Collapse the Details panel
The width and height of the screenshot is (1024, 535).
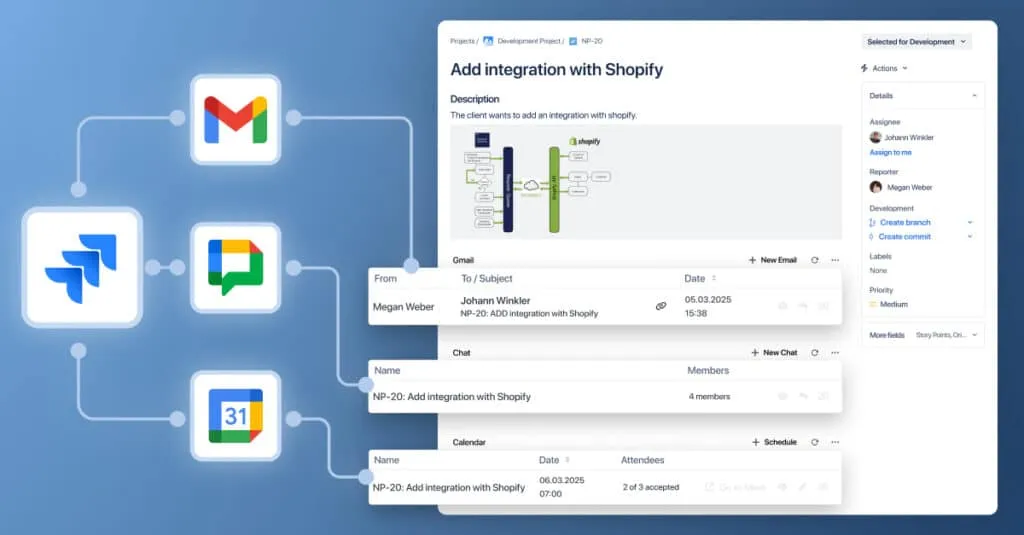click(x=974, y=96)
